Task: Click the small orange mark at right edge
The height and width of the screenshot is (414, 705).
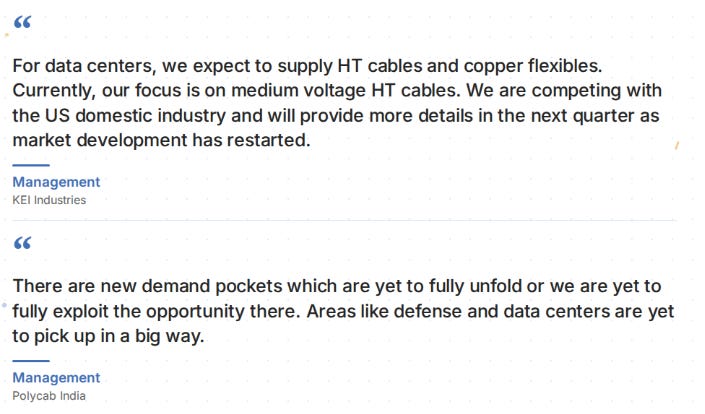Action: tap(677, 145)
